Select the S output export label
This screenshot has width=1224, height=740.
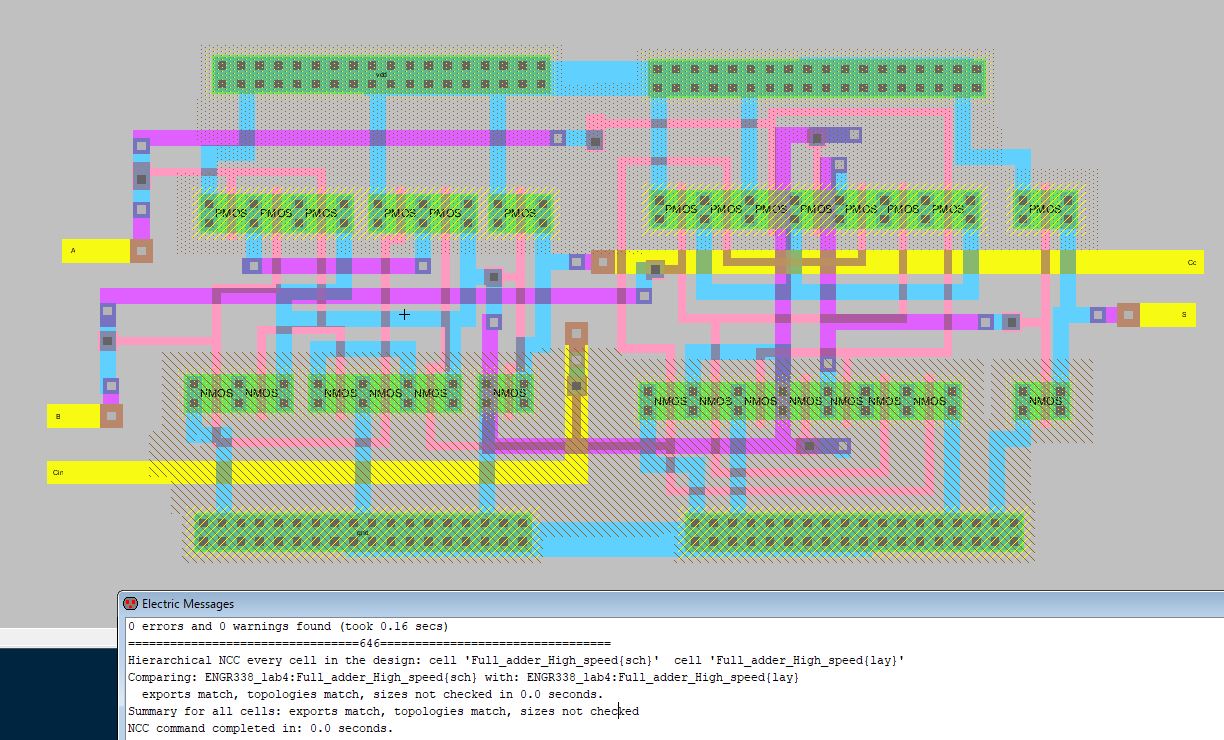coord(1183,315)
